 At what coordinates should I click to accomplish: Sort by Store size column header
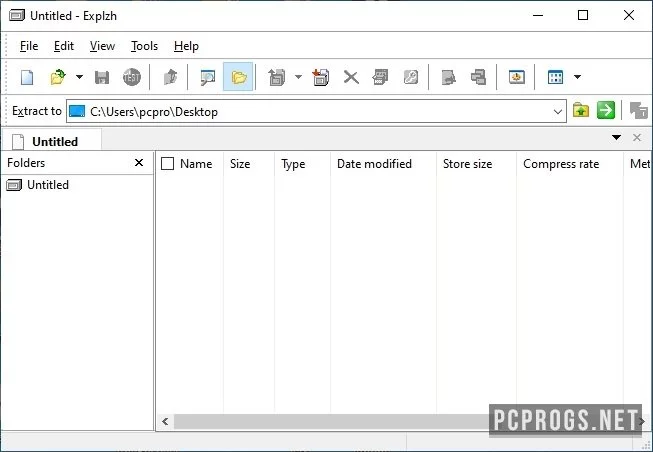click(476, 164)
